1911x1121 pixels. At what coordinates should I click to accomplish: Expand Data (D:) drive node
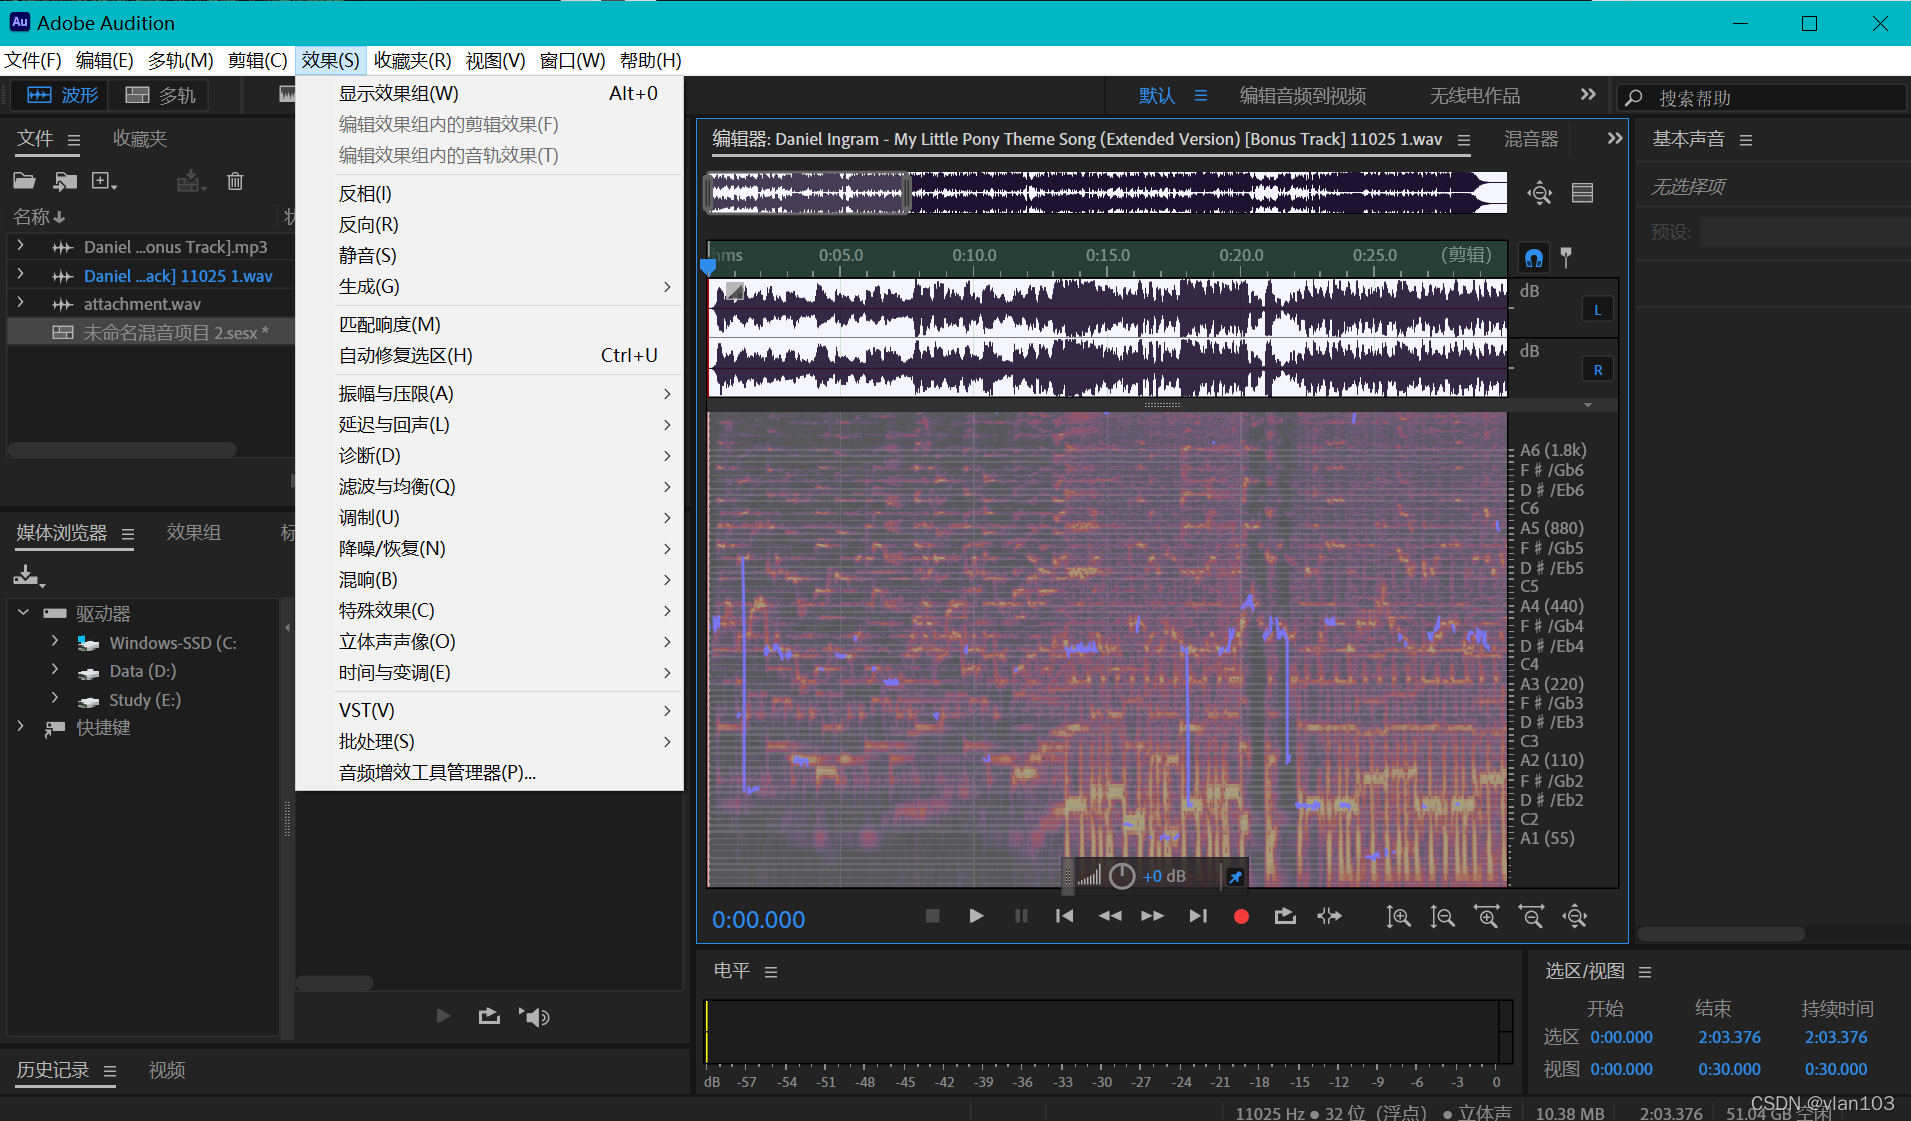pyautogui.click(x=54, y=669)
